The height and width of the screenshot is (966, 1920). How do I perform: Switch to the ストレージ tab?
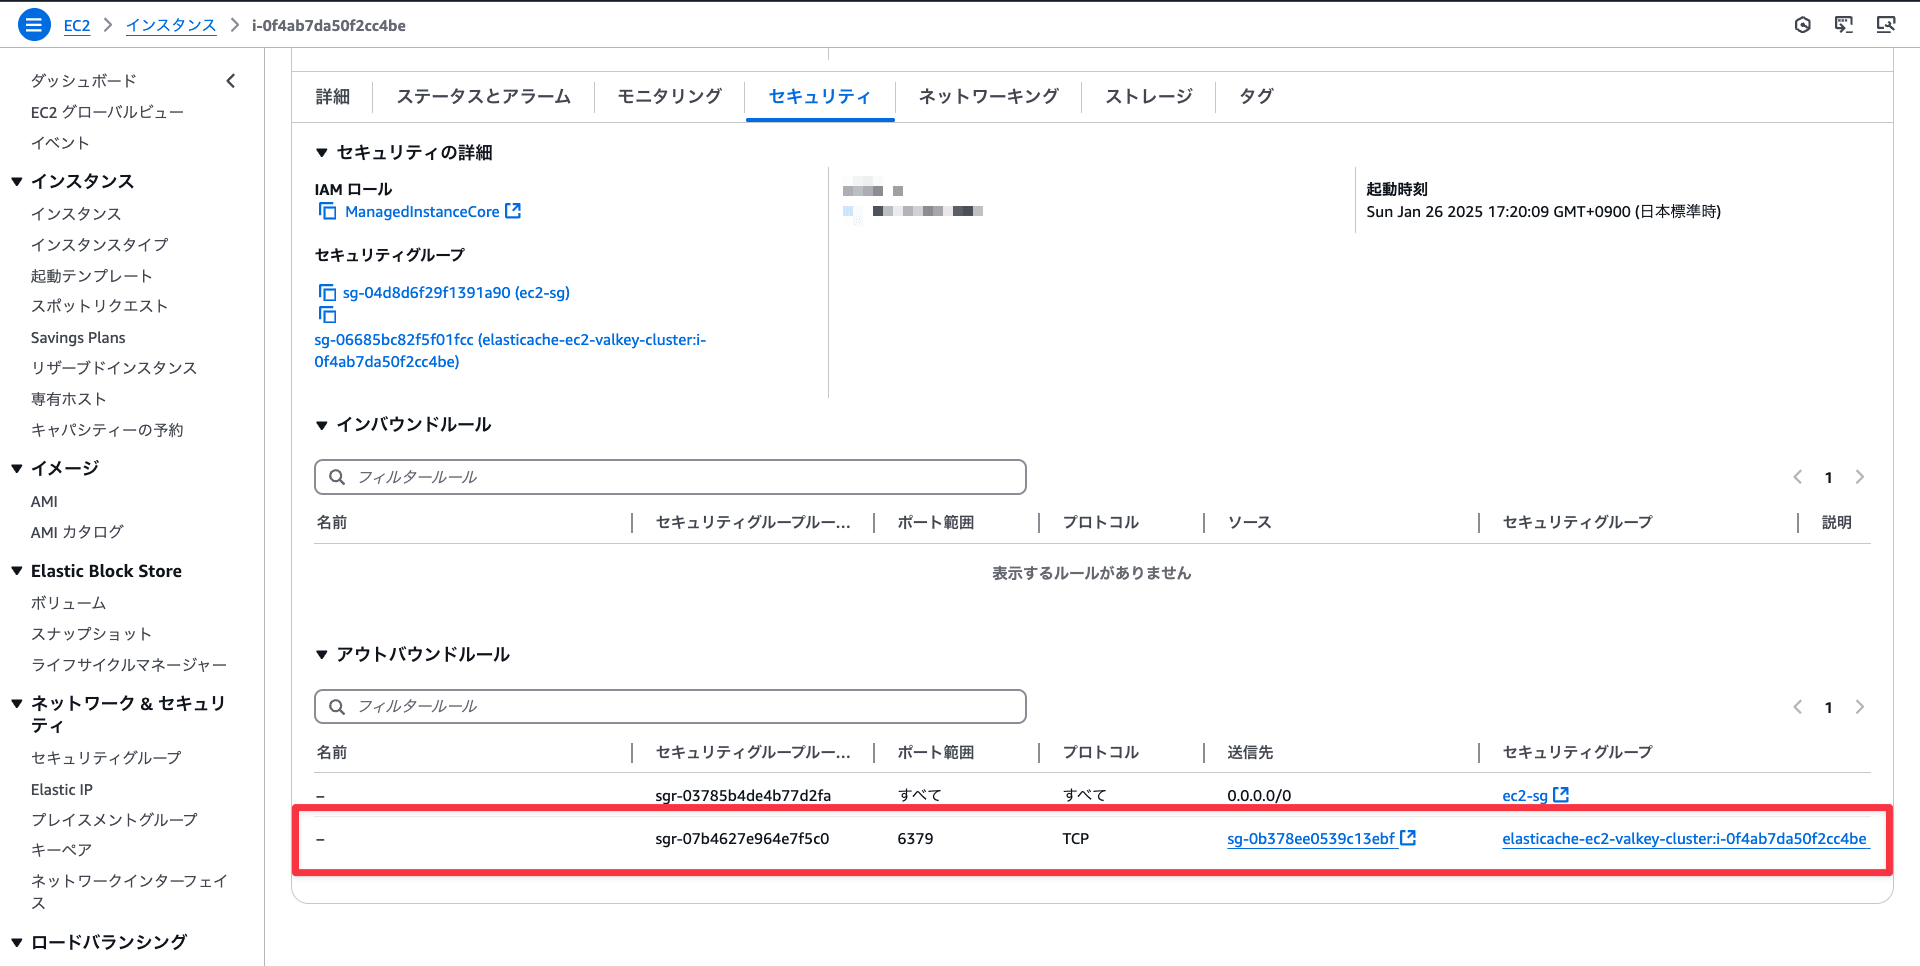click(1149, 96)
